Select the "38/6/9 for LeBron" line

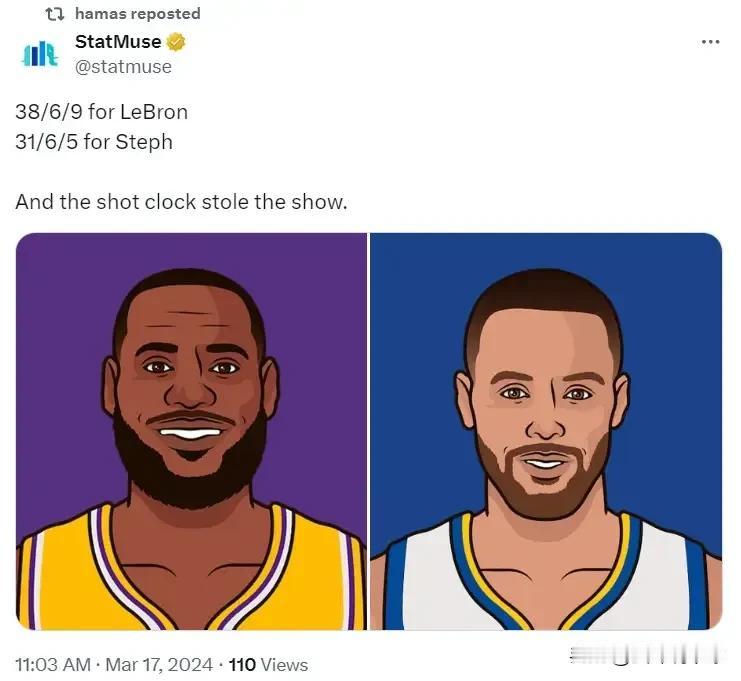click(102, 112)
